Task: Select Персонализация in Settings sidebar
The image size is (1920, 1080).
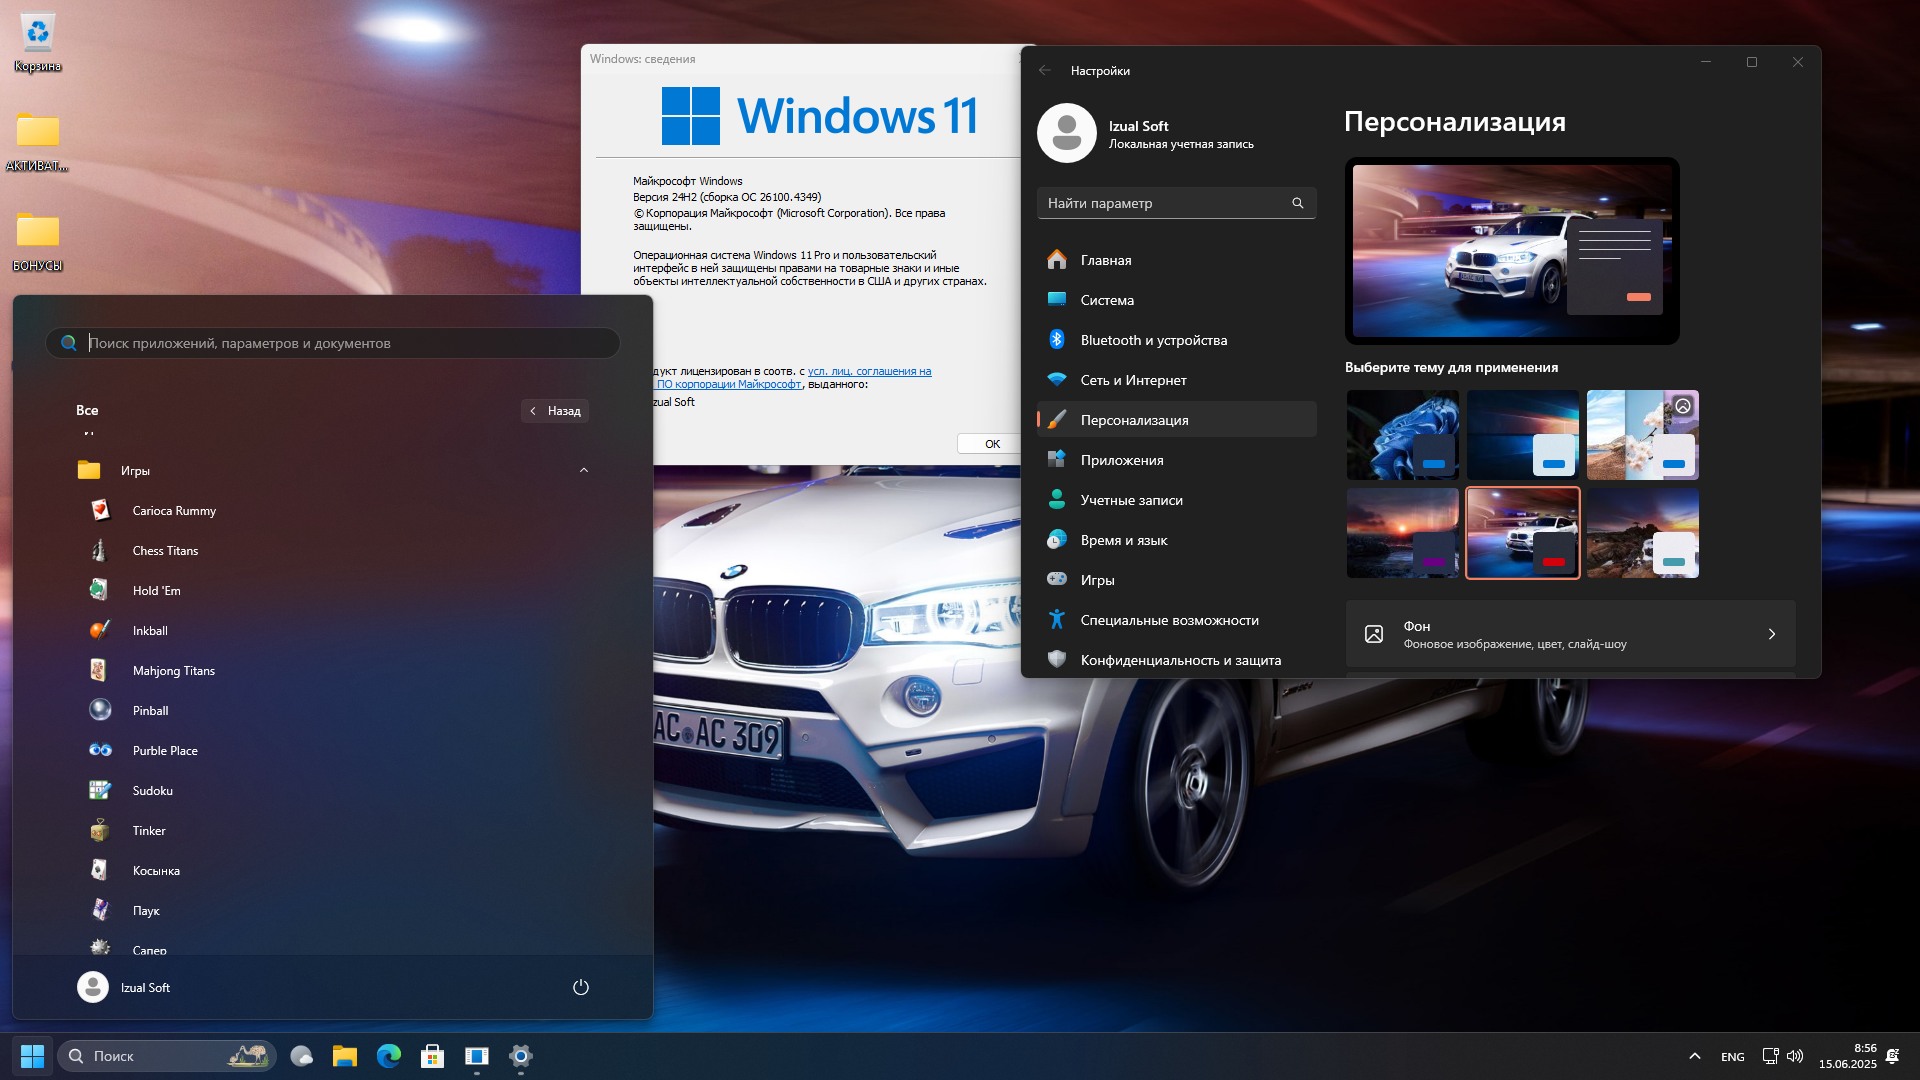Action: click(x=1176, y=420)
